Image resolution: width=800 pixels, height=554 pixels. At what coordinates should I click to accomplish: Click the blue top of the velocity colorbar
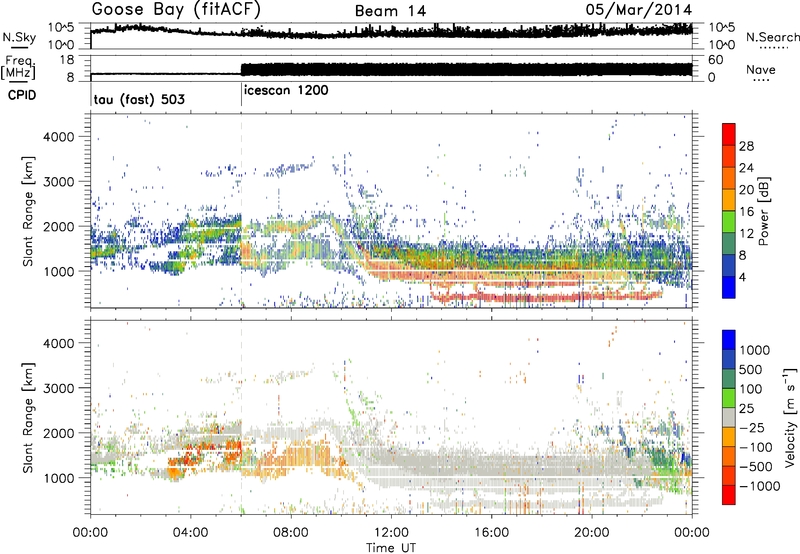point(729,339)
